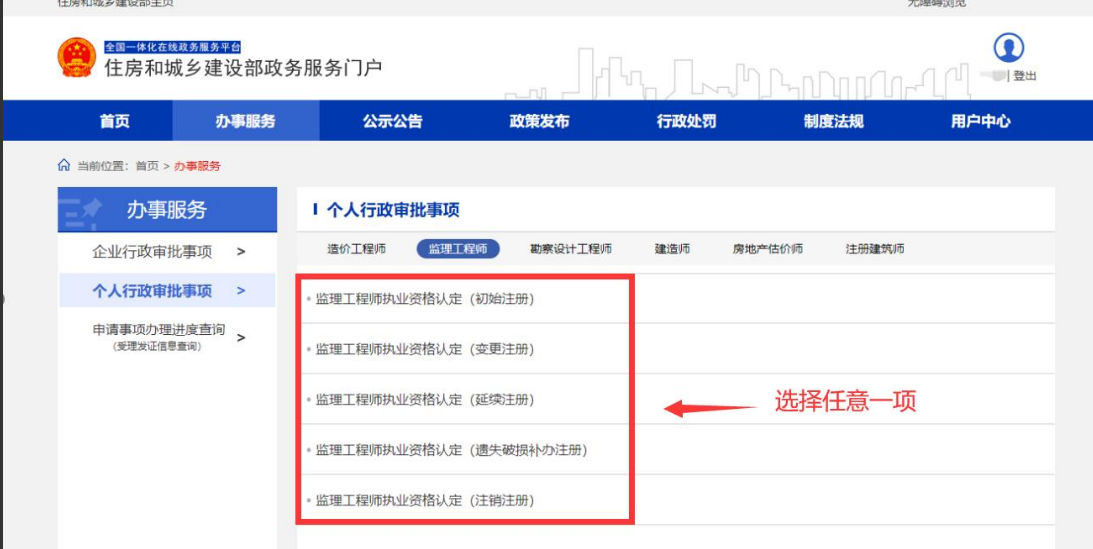Open the 行政处罚 navigation item

(x=686, y=121)
